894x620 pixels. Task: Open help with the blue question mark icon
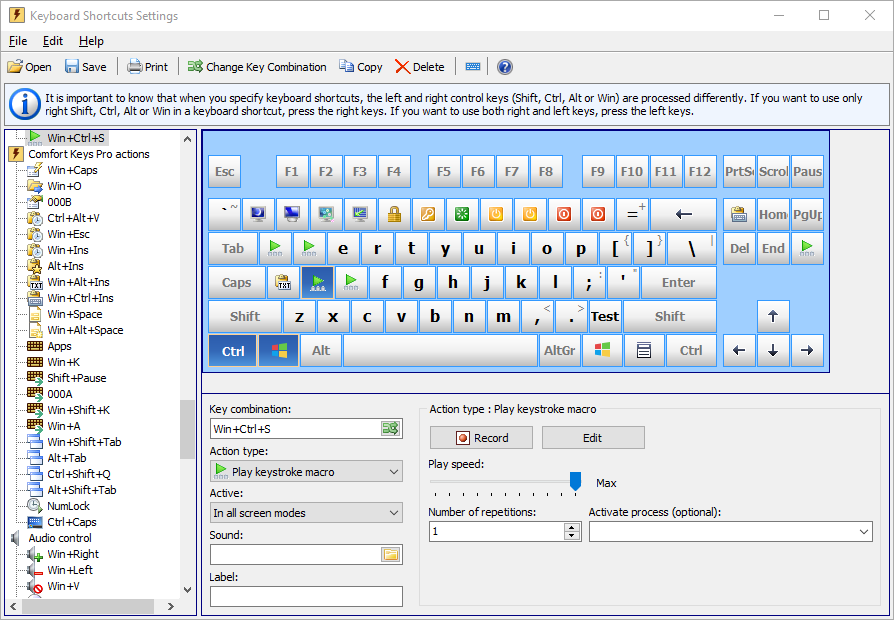click(505, 67)
